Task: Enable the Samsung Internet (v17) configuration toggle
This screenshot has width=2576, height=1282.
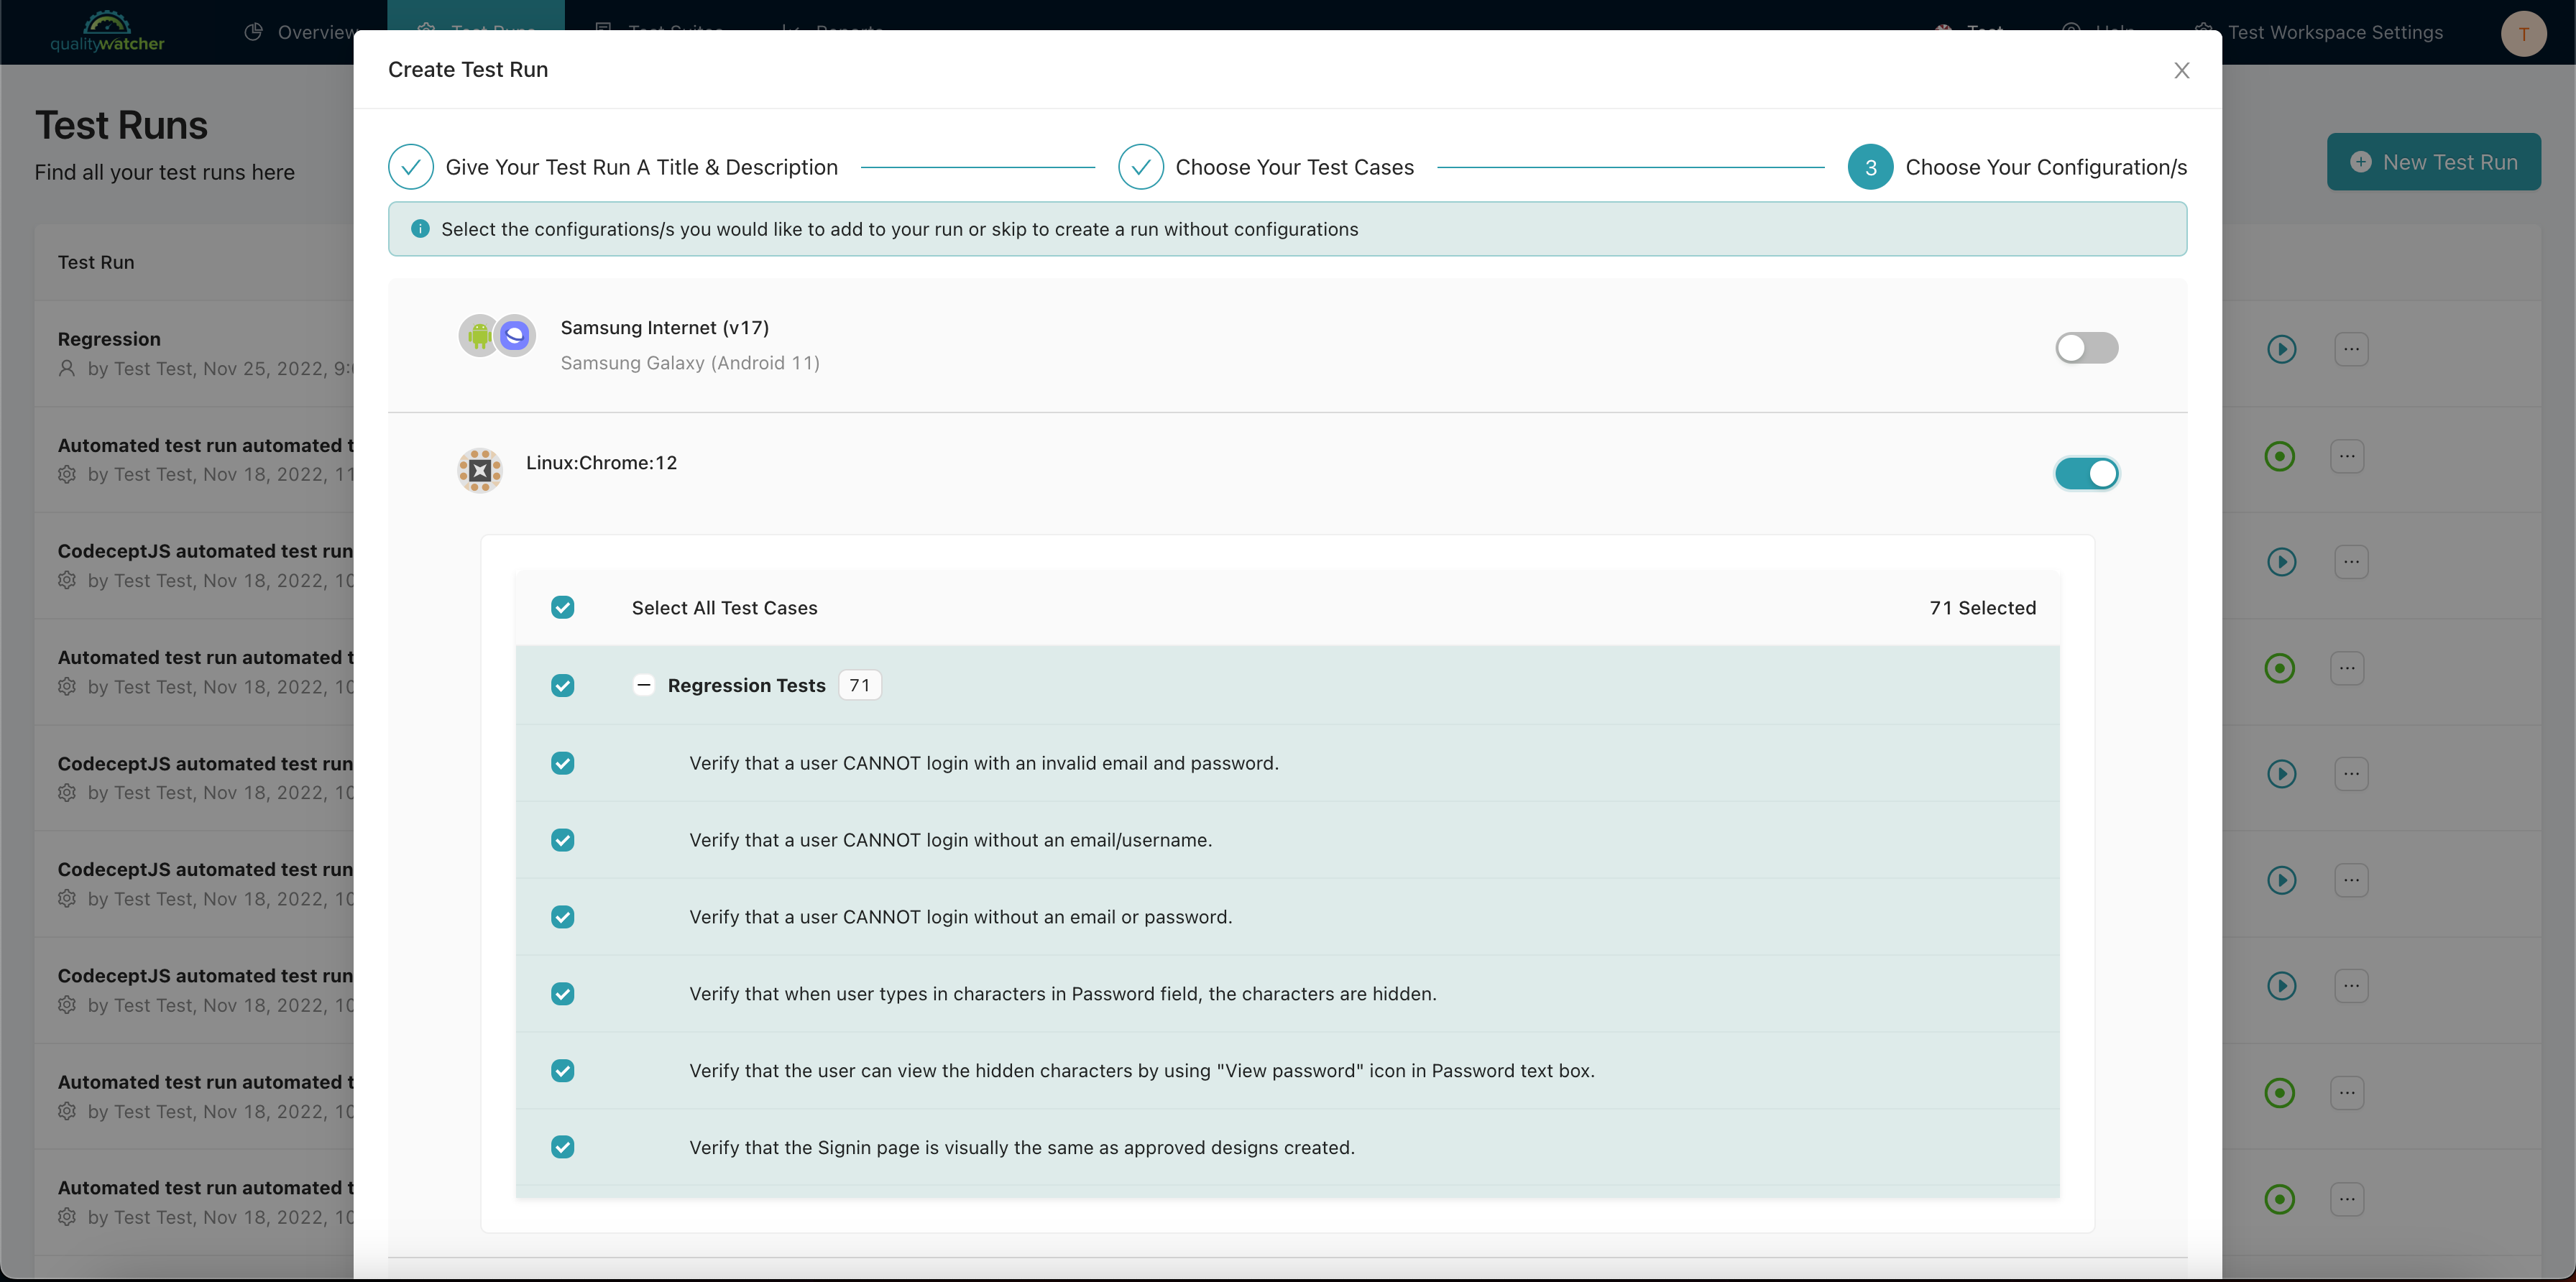Action: [x=2086, y=348]
